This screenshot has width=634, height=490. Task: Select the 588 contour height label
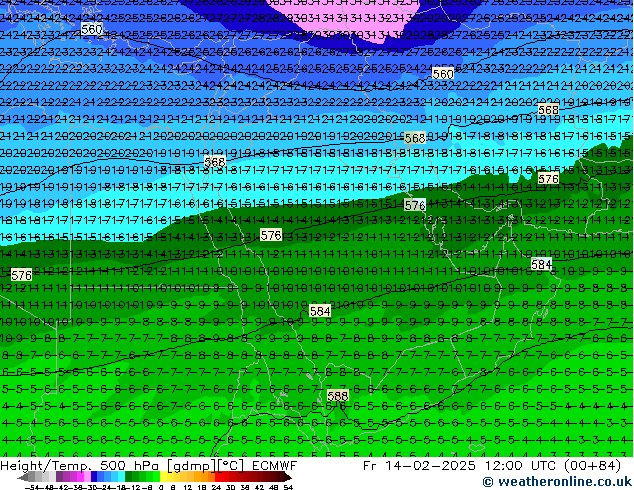pyautogui.click(x=338, y=395)
